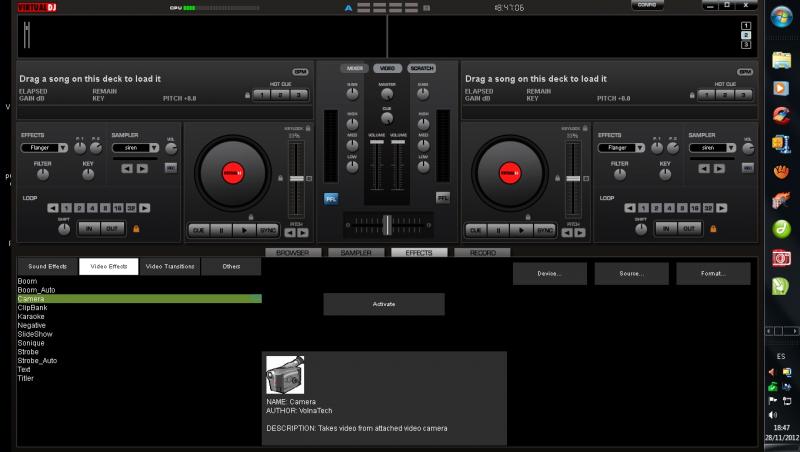Click the system tray volume speaker icon

(x=772, y=415)
